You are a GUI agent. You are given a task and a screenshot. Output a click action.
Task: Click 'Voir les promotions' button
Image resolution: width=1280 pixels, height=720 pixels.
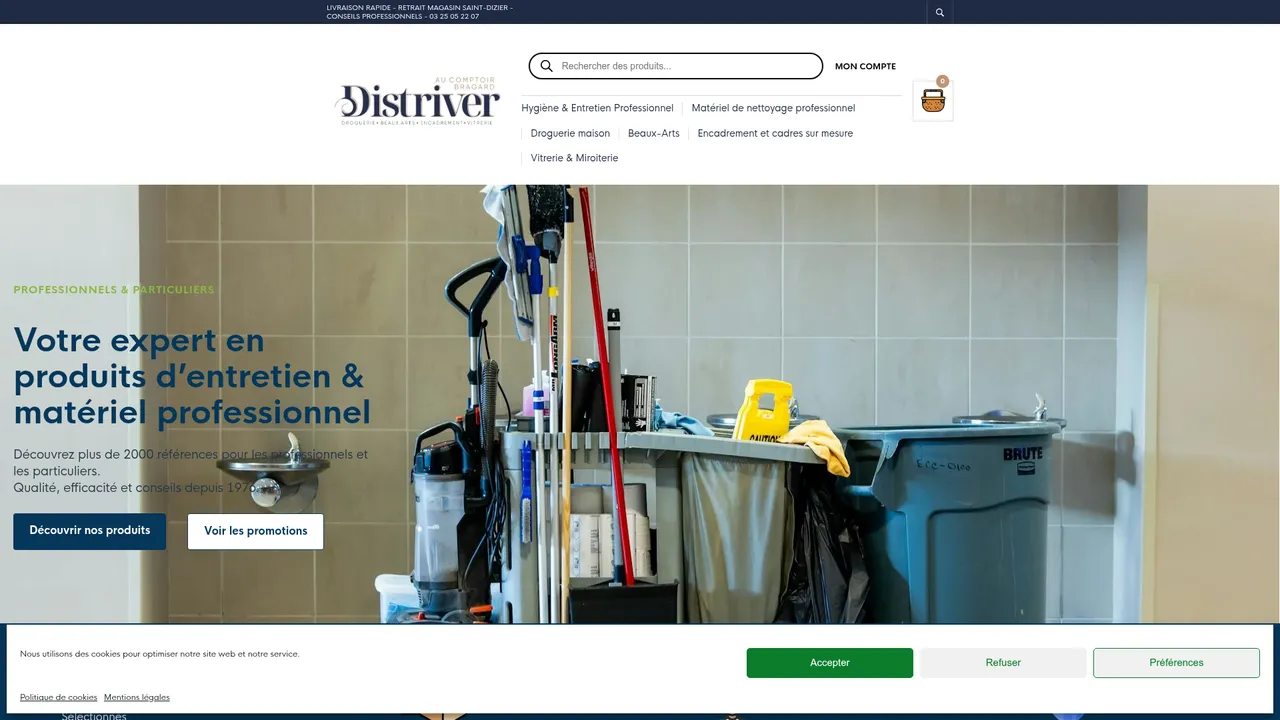coord(256,531)
